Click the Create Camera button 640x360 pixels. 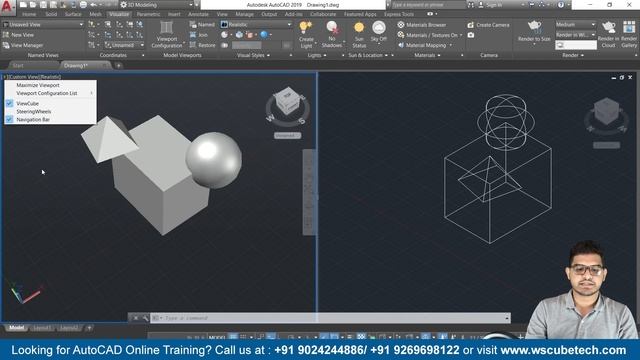click(489, 25)
